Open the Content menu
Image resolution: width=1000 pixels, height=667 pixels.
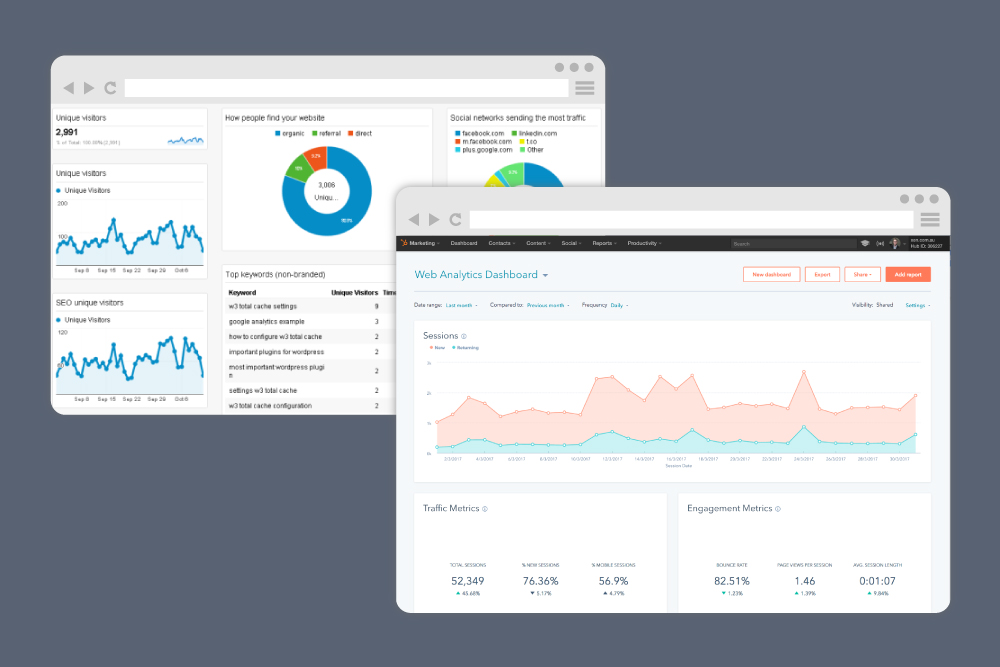coord(538,243)
